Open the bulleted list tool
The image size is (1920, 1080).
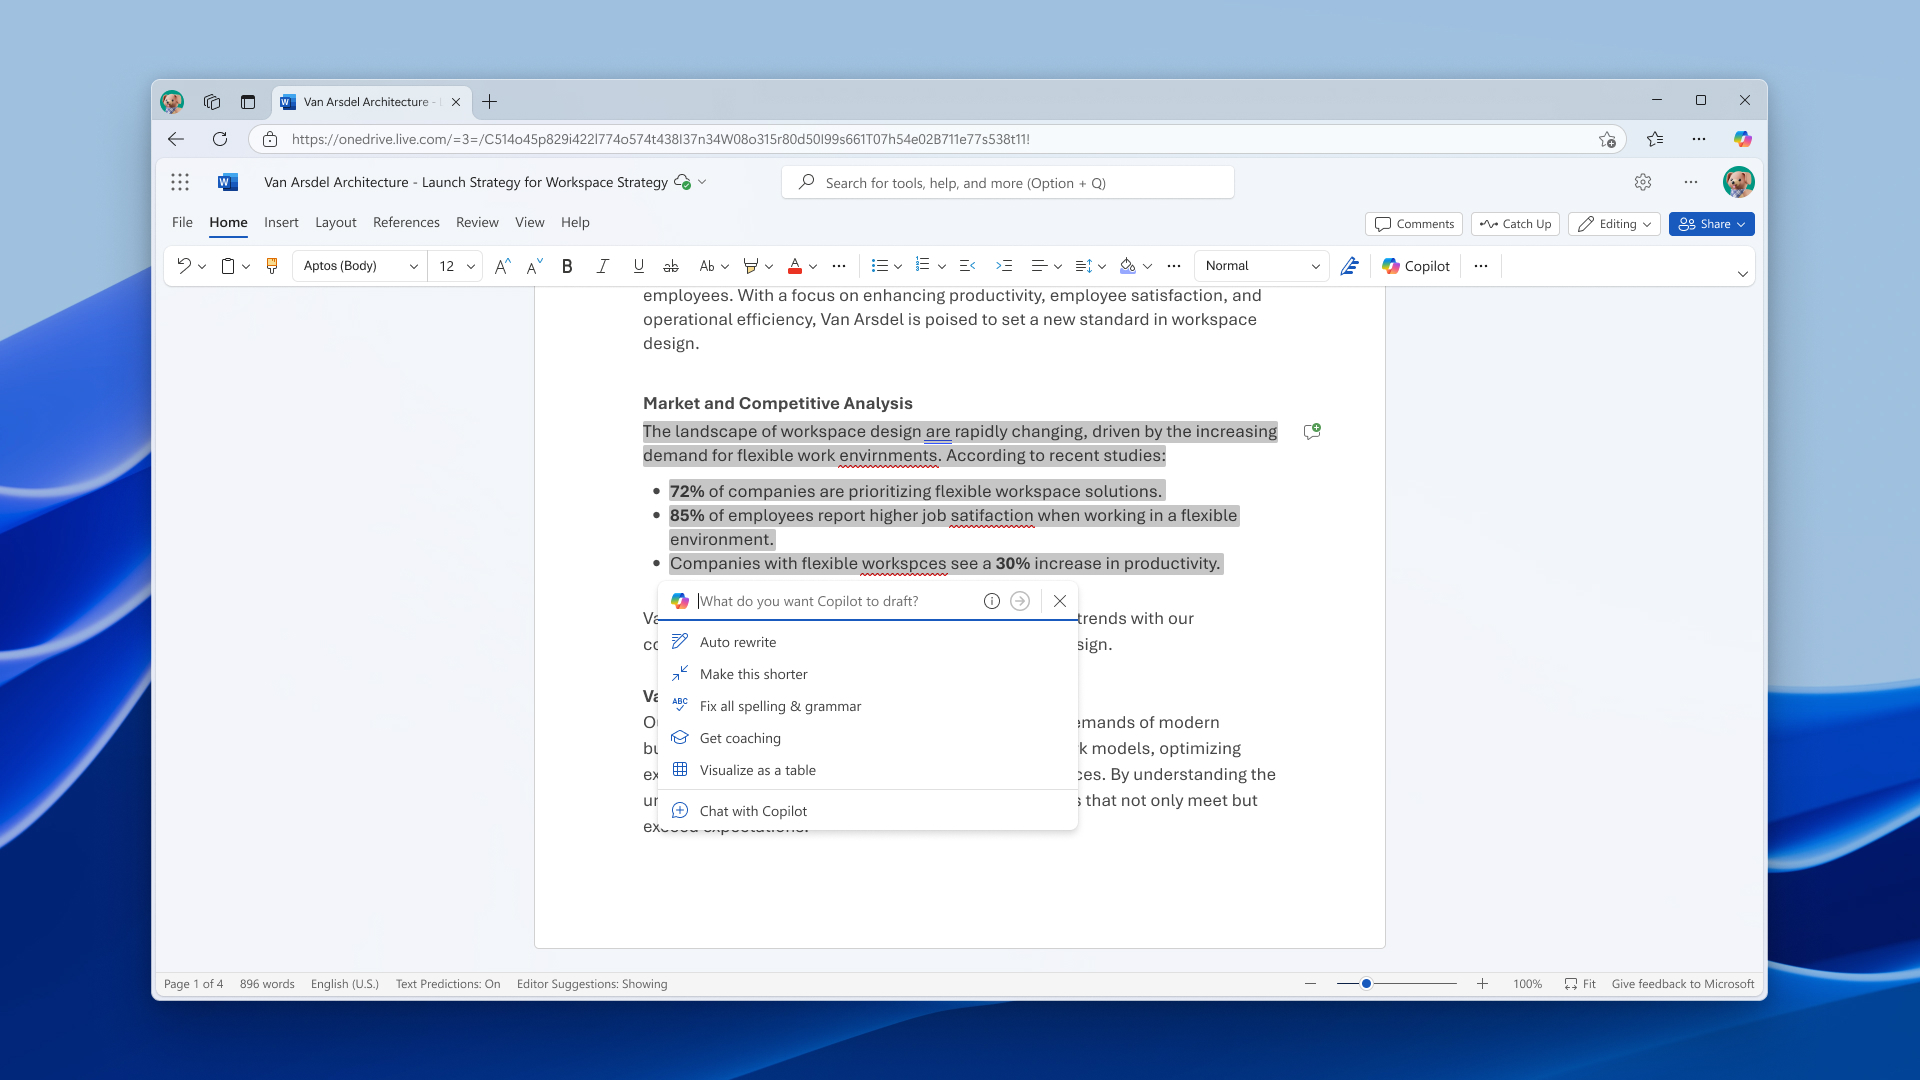(881, 266)
